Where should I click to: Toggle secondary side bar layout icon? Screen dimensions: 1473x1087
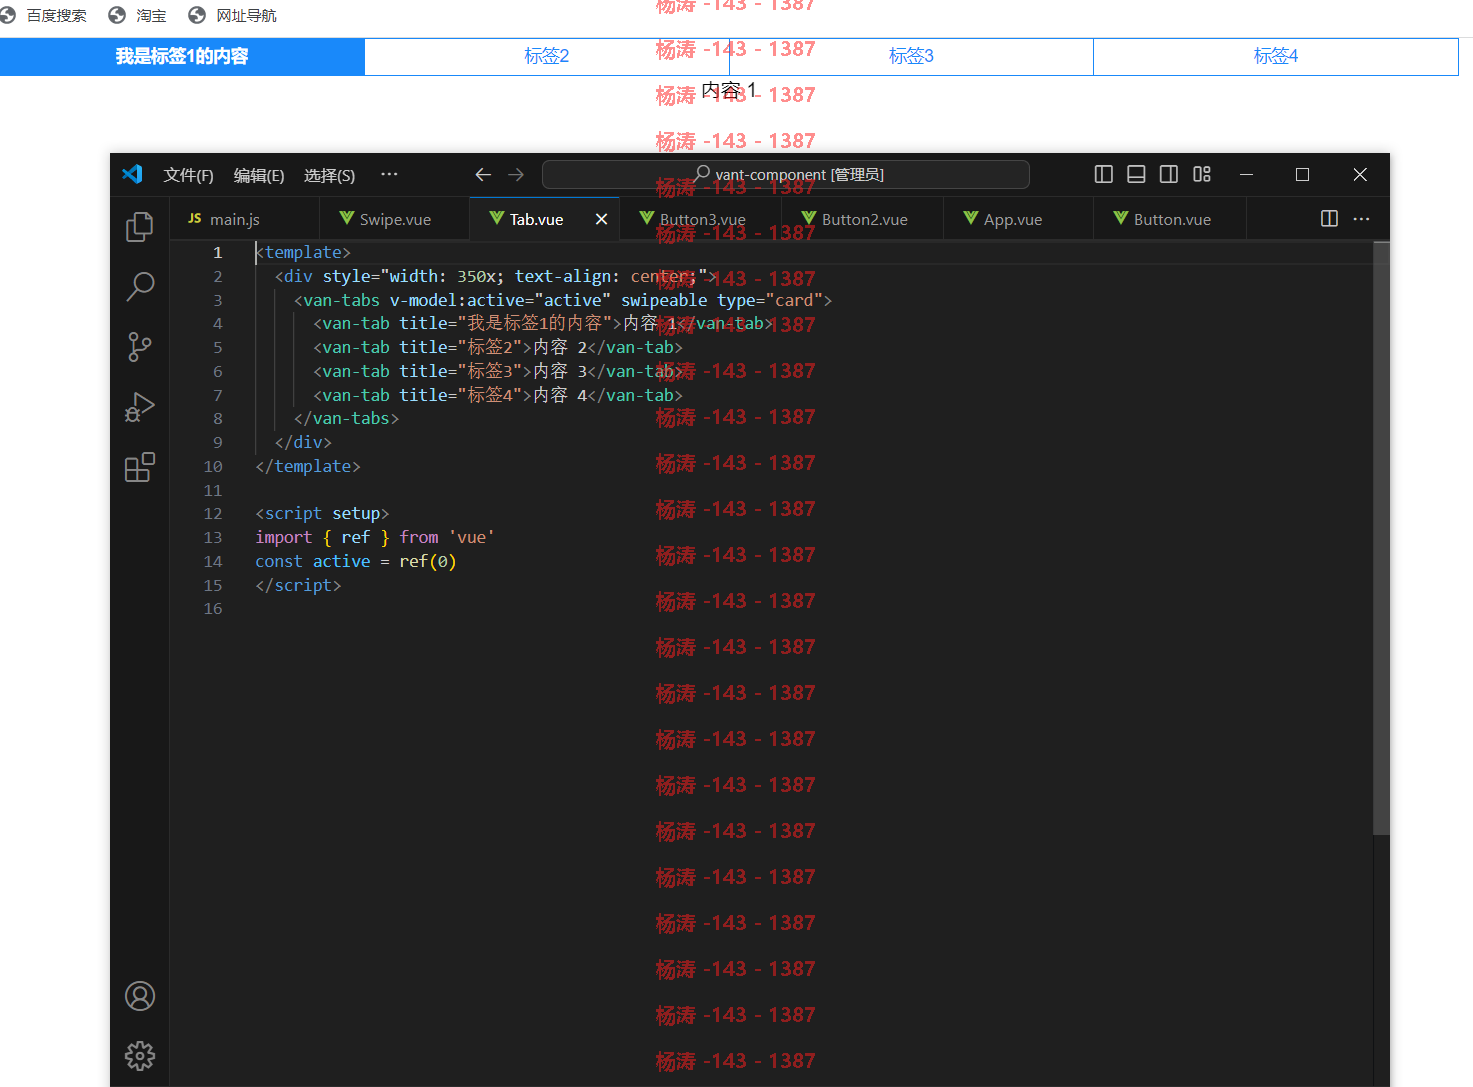click(1169, 174)
